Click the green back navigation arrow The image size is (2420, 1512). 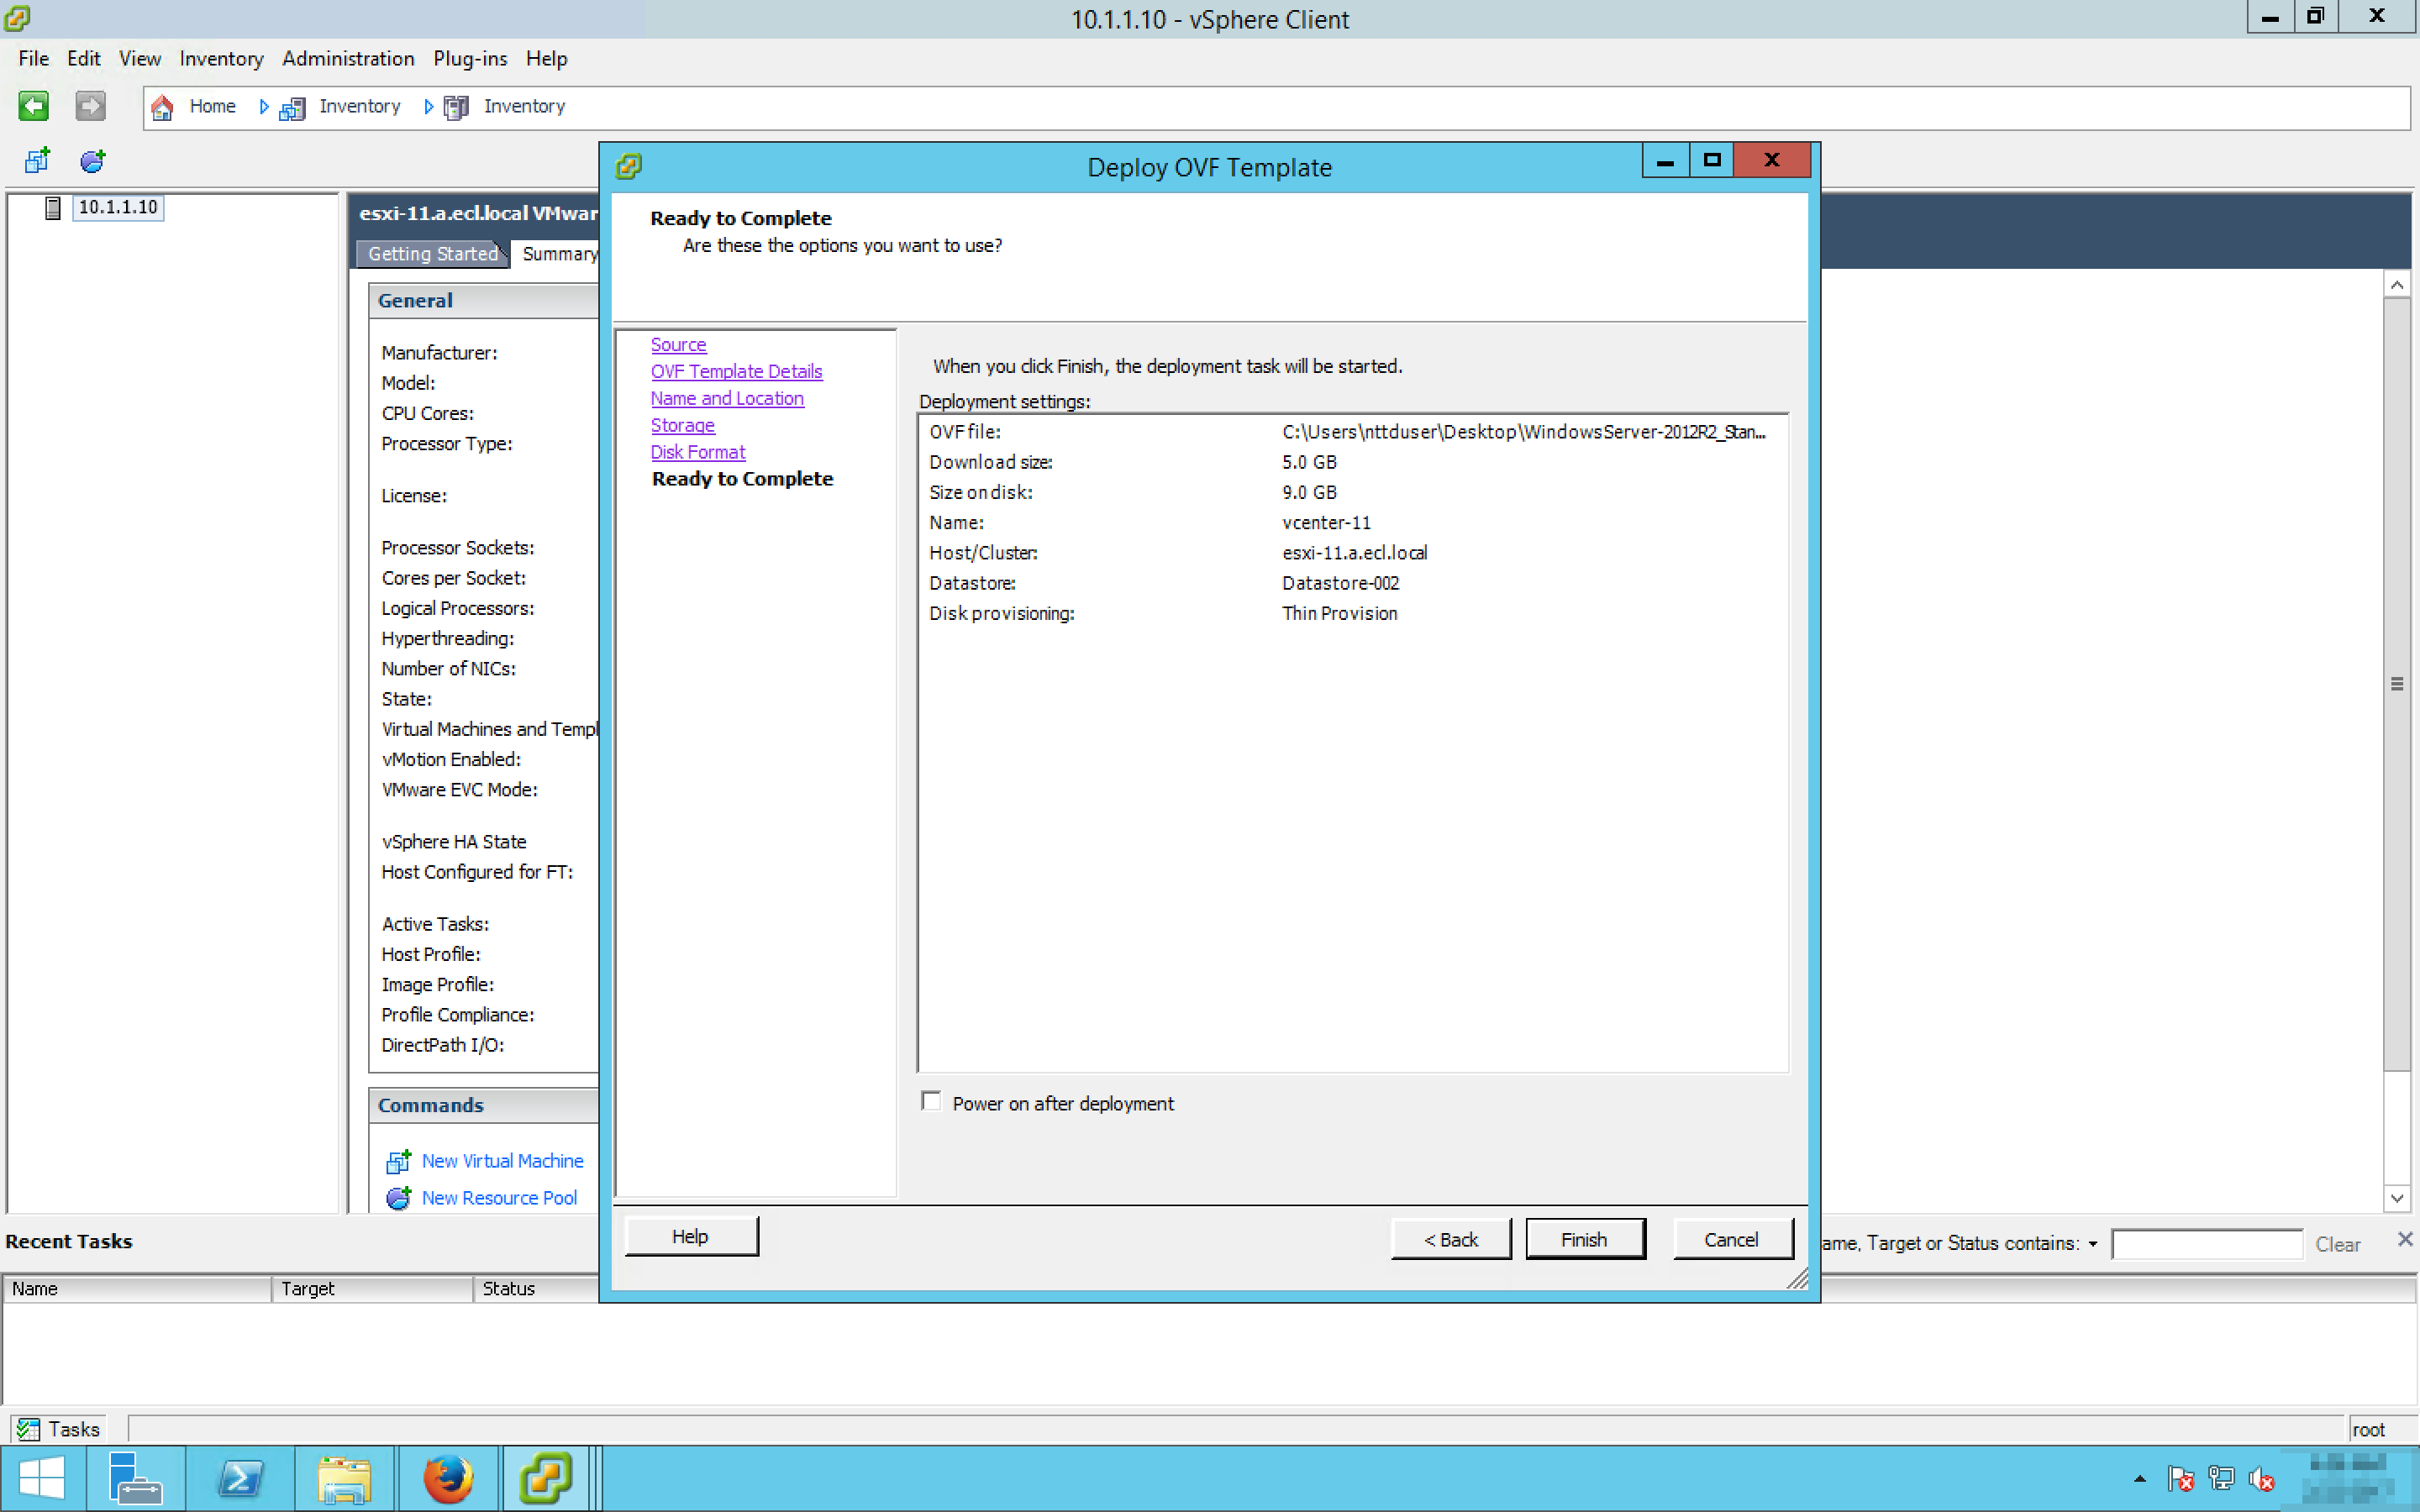(x=33, y=106)
